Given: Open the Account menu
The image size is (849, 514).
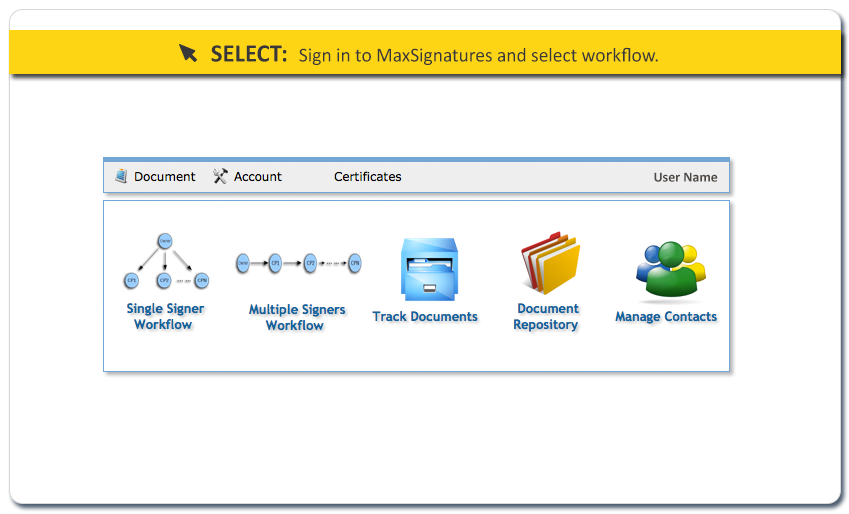Looking at the screenshot, I should (x=258, y=177).
